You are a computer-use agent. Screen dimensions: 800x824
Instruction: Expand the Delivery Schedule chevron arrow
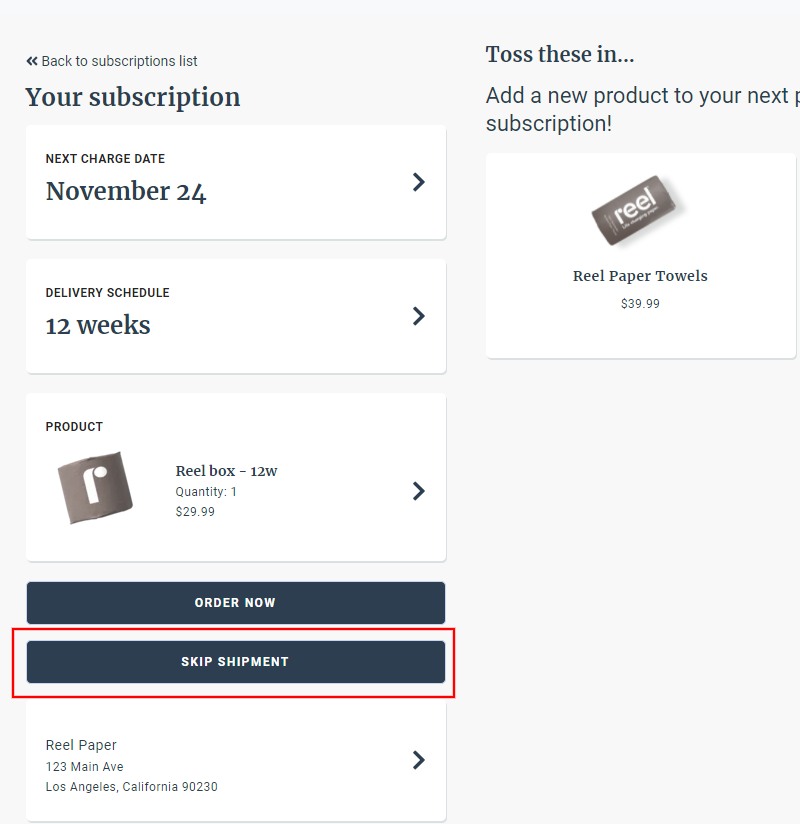tap(418, 316)
